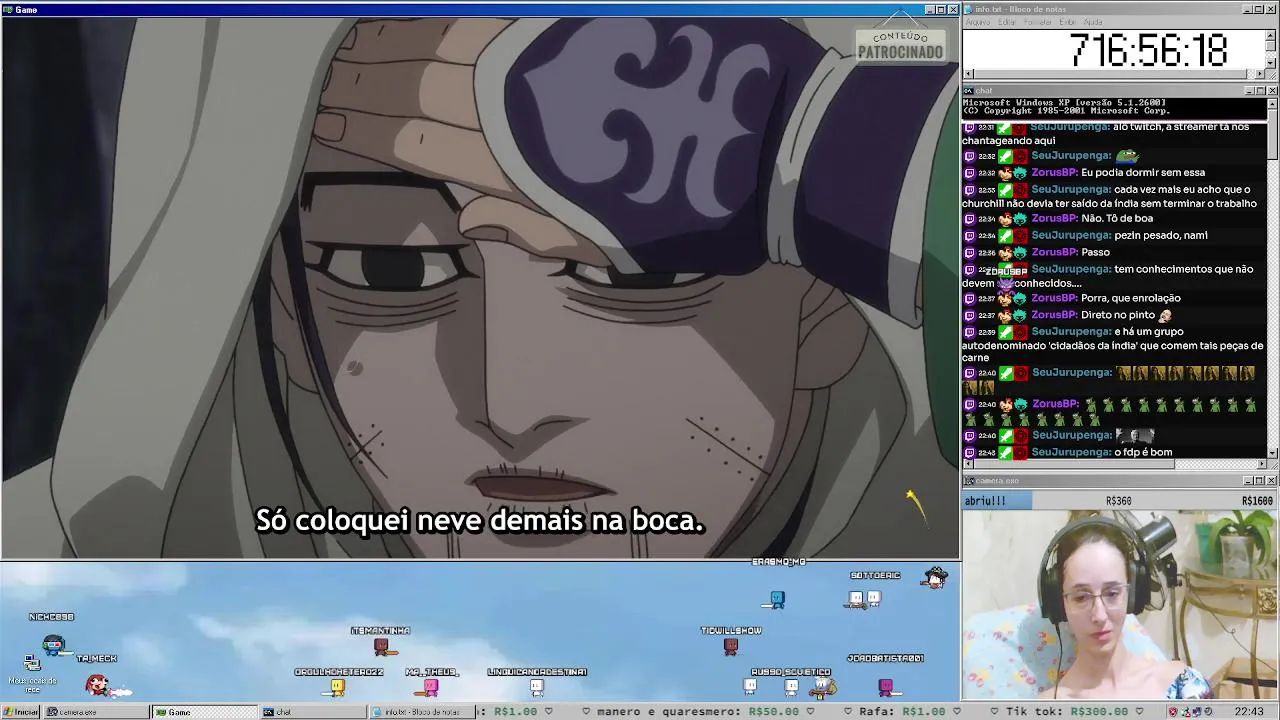Click the pink avatar under MA_THEUS_
The height and width of the screenshot is (720, 1280).
click(431, 687)
